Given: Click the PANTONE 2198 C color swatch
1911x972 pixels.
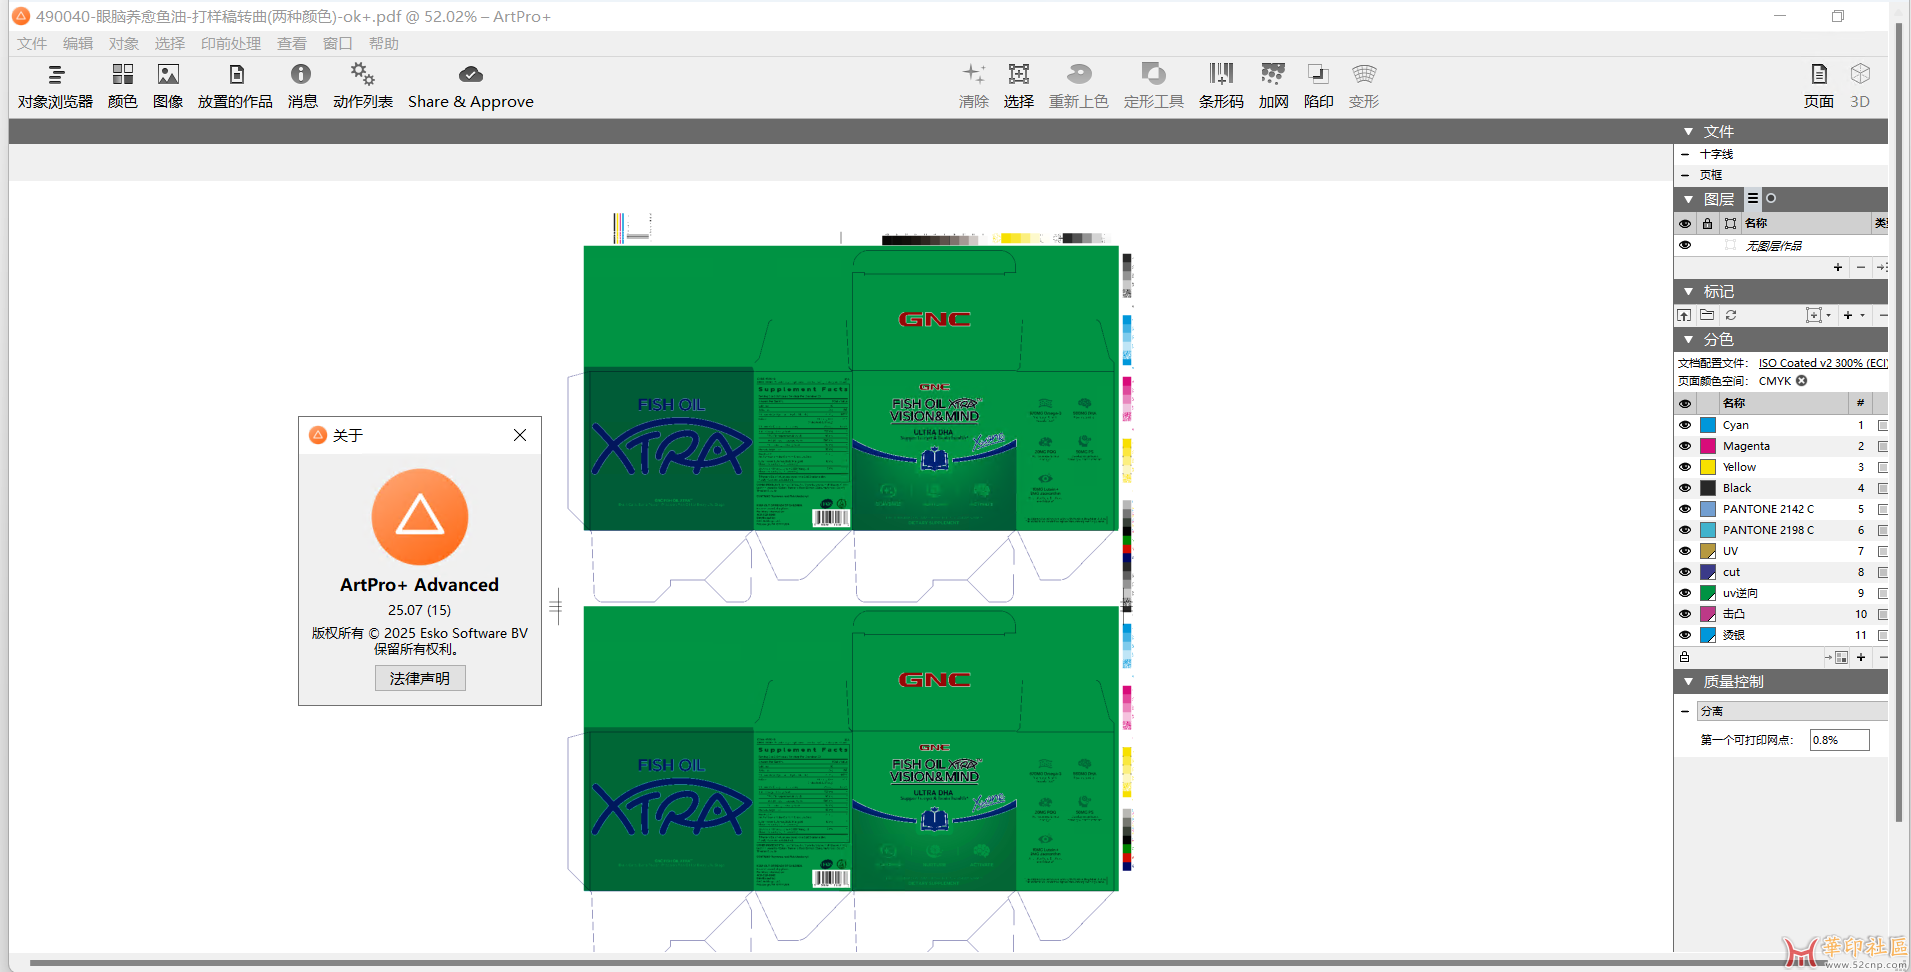Looking at the screenshot, I should point(1708,530).
